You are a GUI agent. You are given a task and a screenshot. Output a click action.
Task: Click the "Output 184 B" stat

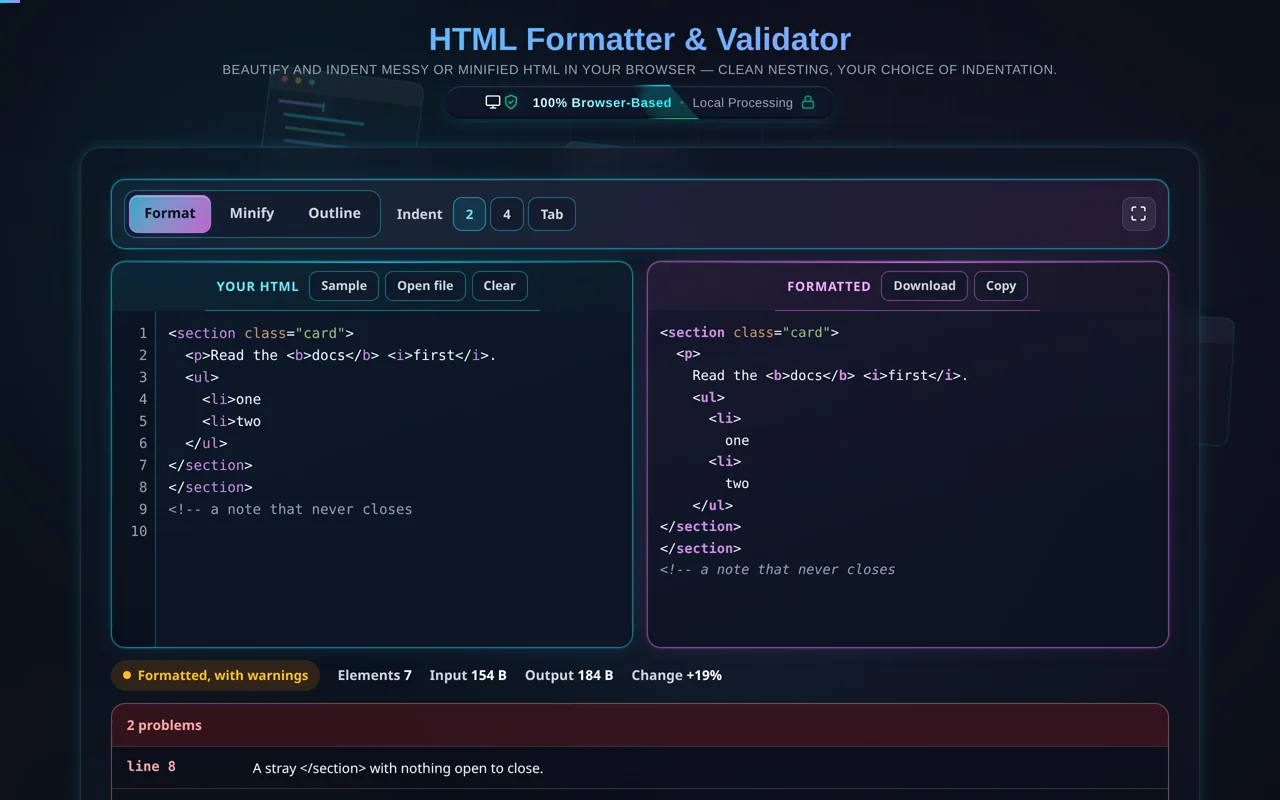[569, 675]
